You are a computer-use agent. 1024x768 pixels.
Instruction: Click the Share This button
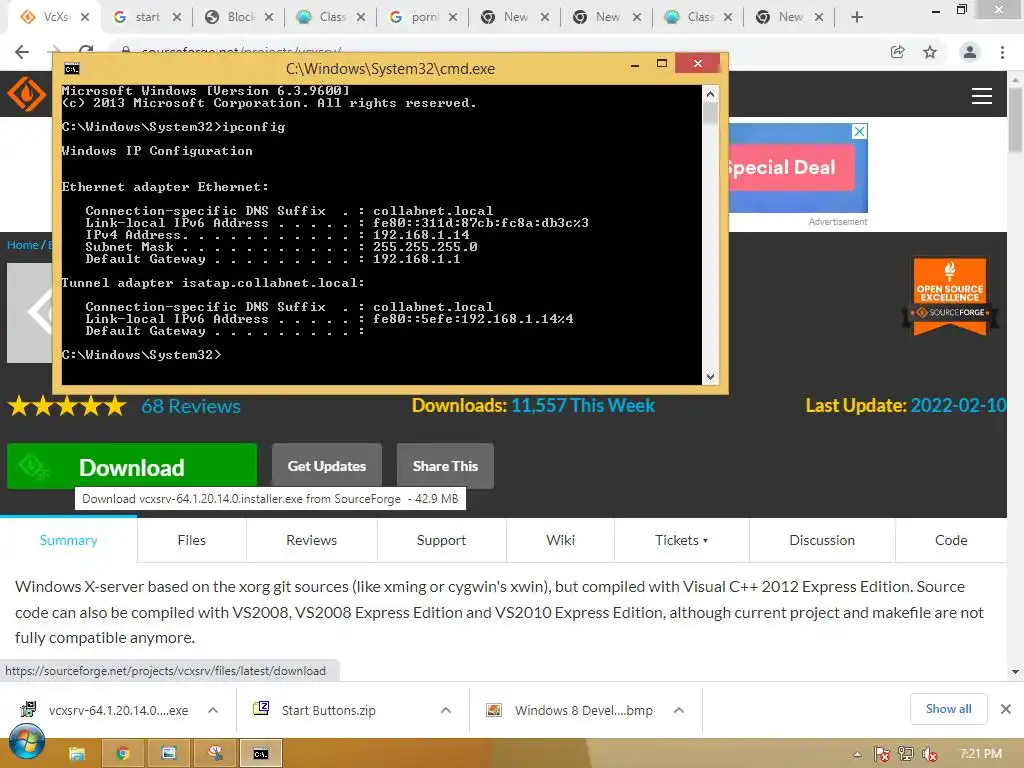[445, 466]
